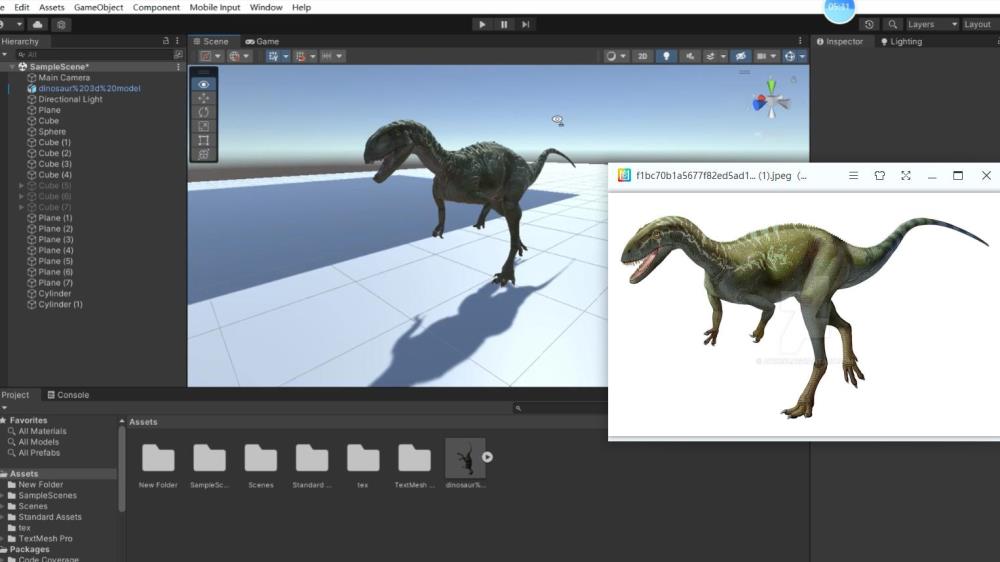The image size is (1000, 562).
Task: Toggle scene visibility of hidden objects
Action: [740, 57]
